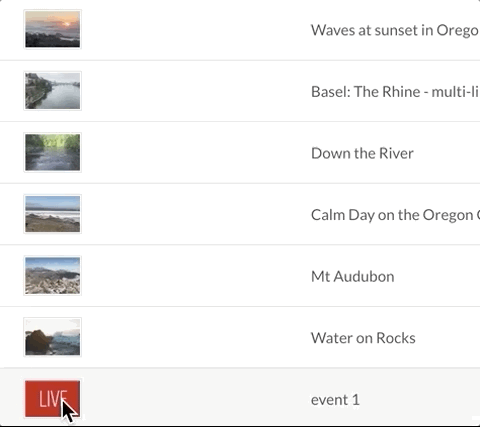Open the Calm Day on the Oregon title
This screenshot has width=480, height=427.
395,215
